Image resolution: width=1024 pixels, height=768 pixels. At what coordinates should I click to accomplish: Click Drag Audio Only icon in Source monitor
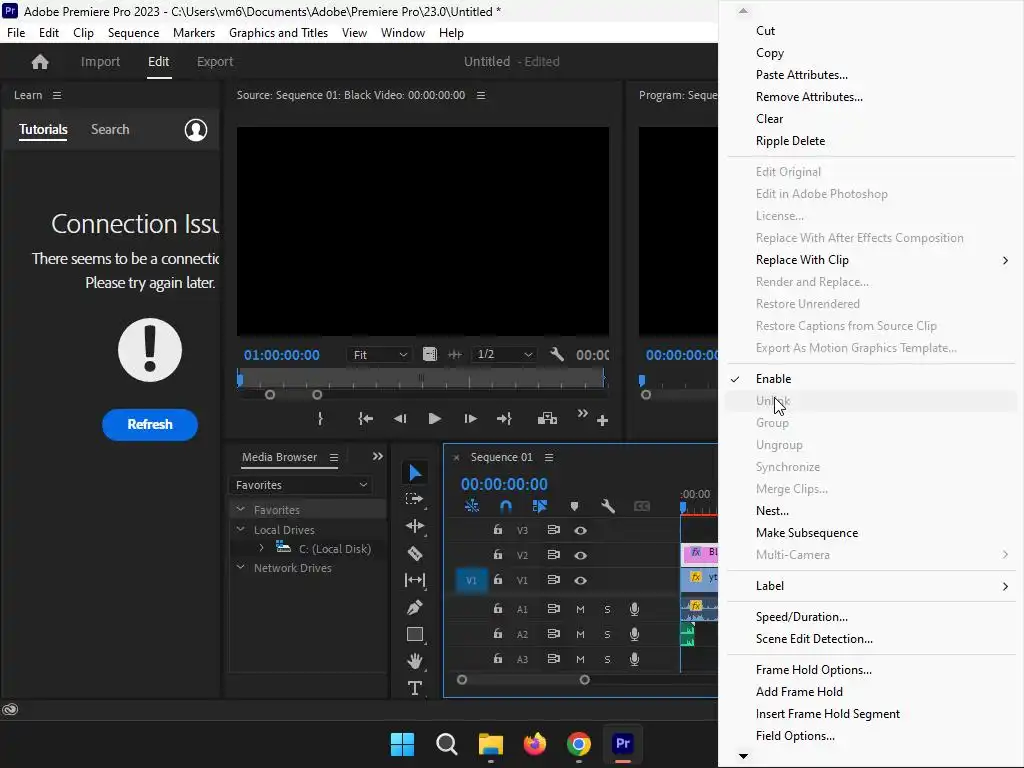455,354
